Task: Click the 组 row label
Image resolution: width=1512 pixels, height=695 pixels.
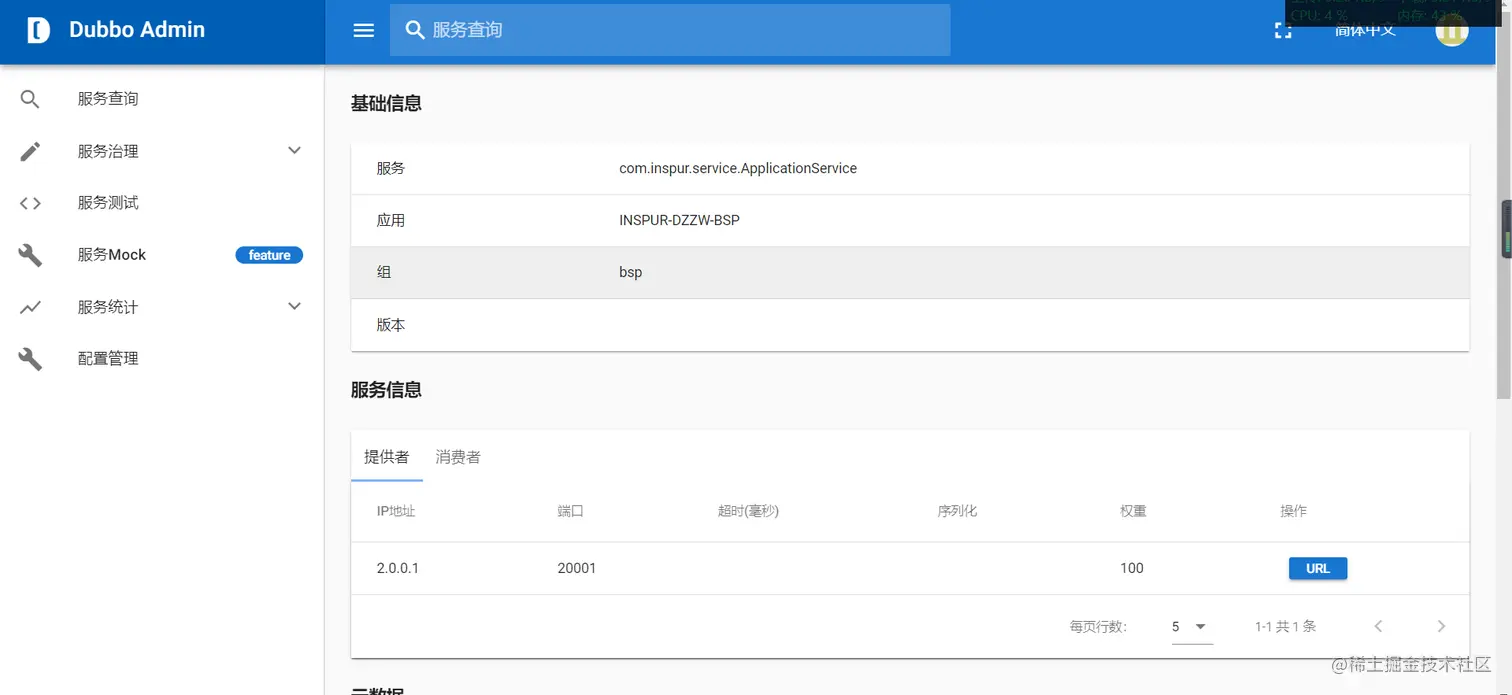Action: click(x=384, y=272)
